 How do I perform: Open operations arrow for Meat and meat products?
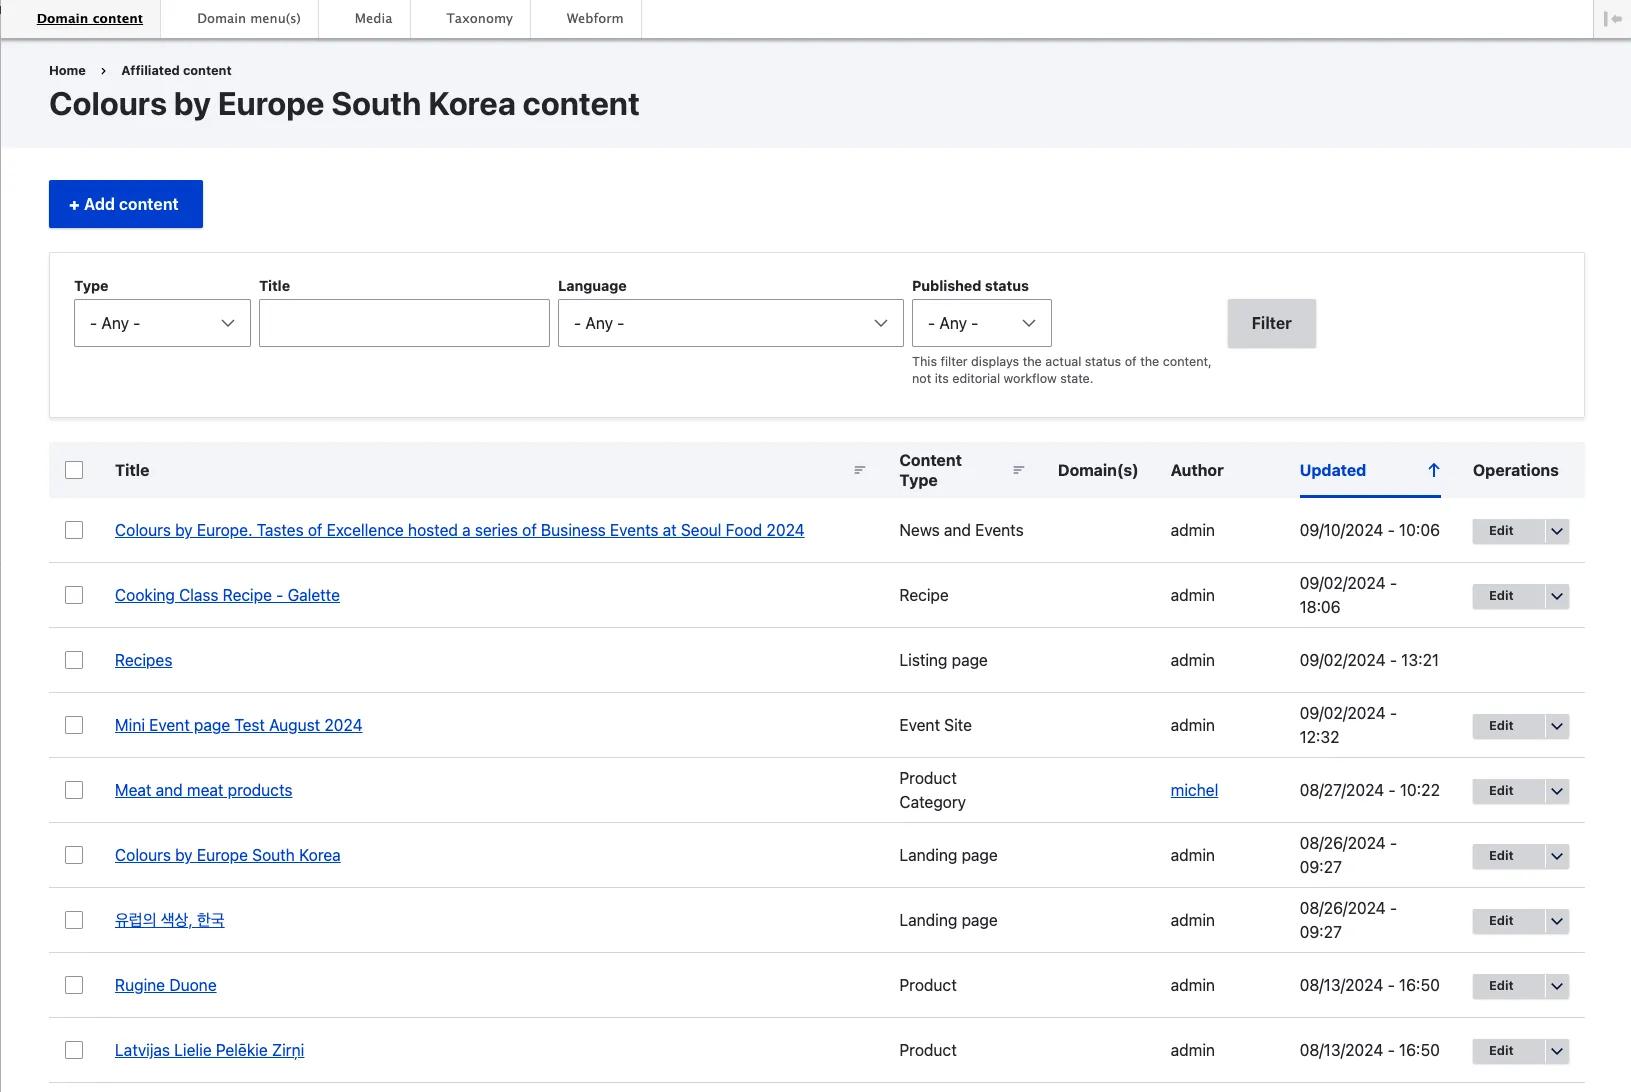[x=1556, y=791]
